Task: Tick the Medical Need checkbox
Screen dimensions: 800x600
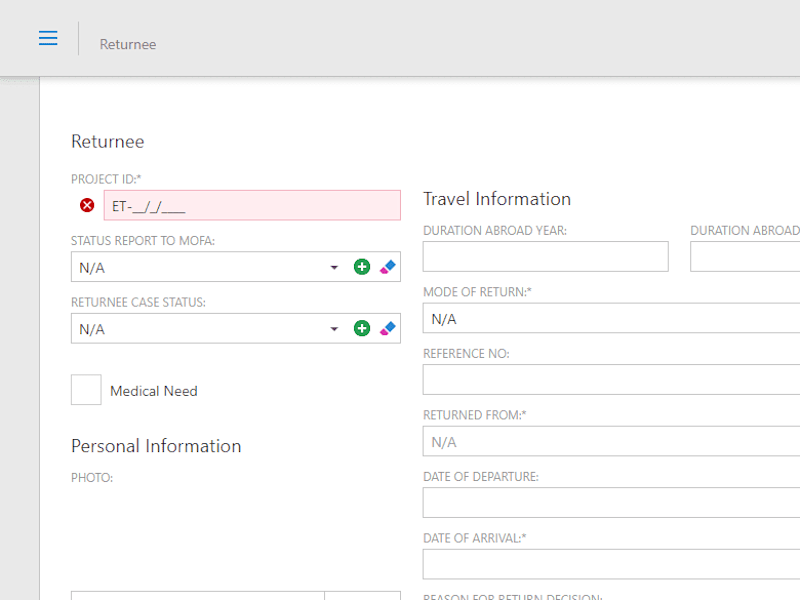Action: [86, 389]
